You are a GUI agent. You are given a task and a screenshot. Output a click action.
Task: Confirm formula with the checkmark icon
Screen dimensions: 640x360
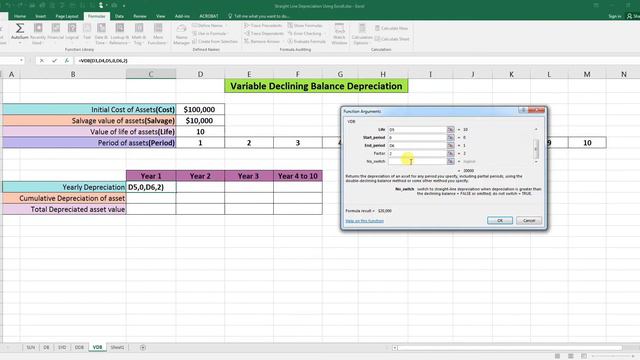point(54,60)
